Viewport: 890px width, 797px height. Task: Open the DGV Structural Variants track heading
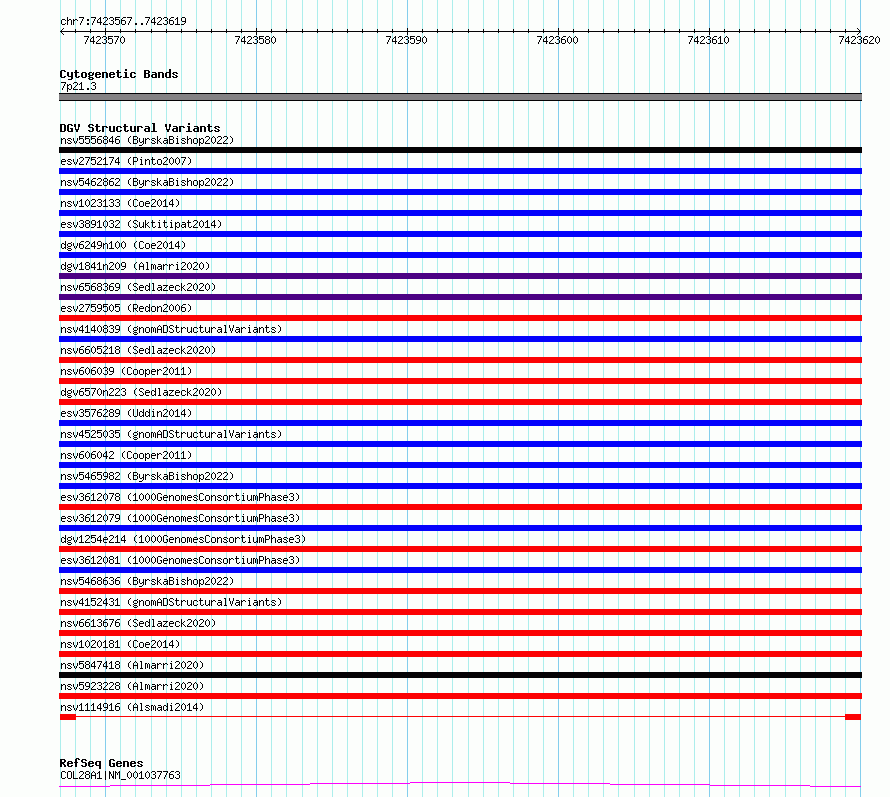(x=140, y=128)
